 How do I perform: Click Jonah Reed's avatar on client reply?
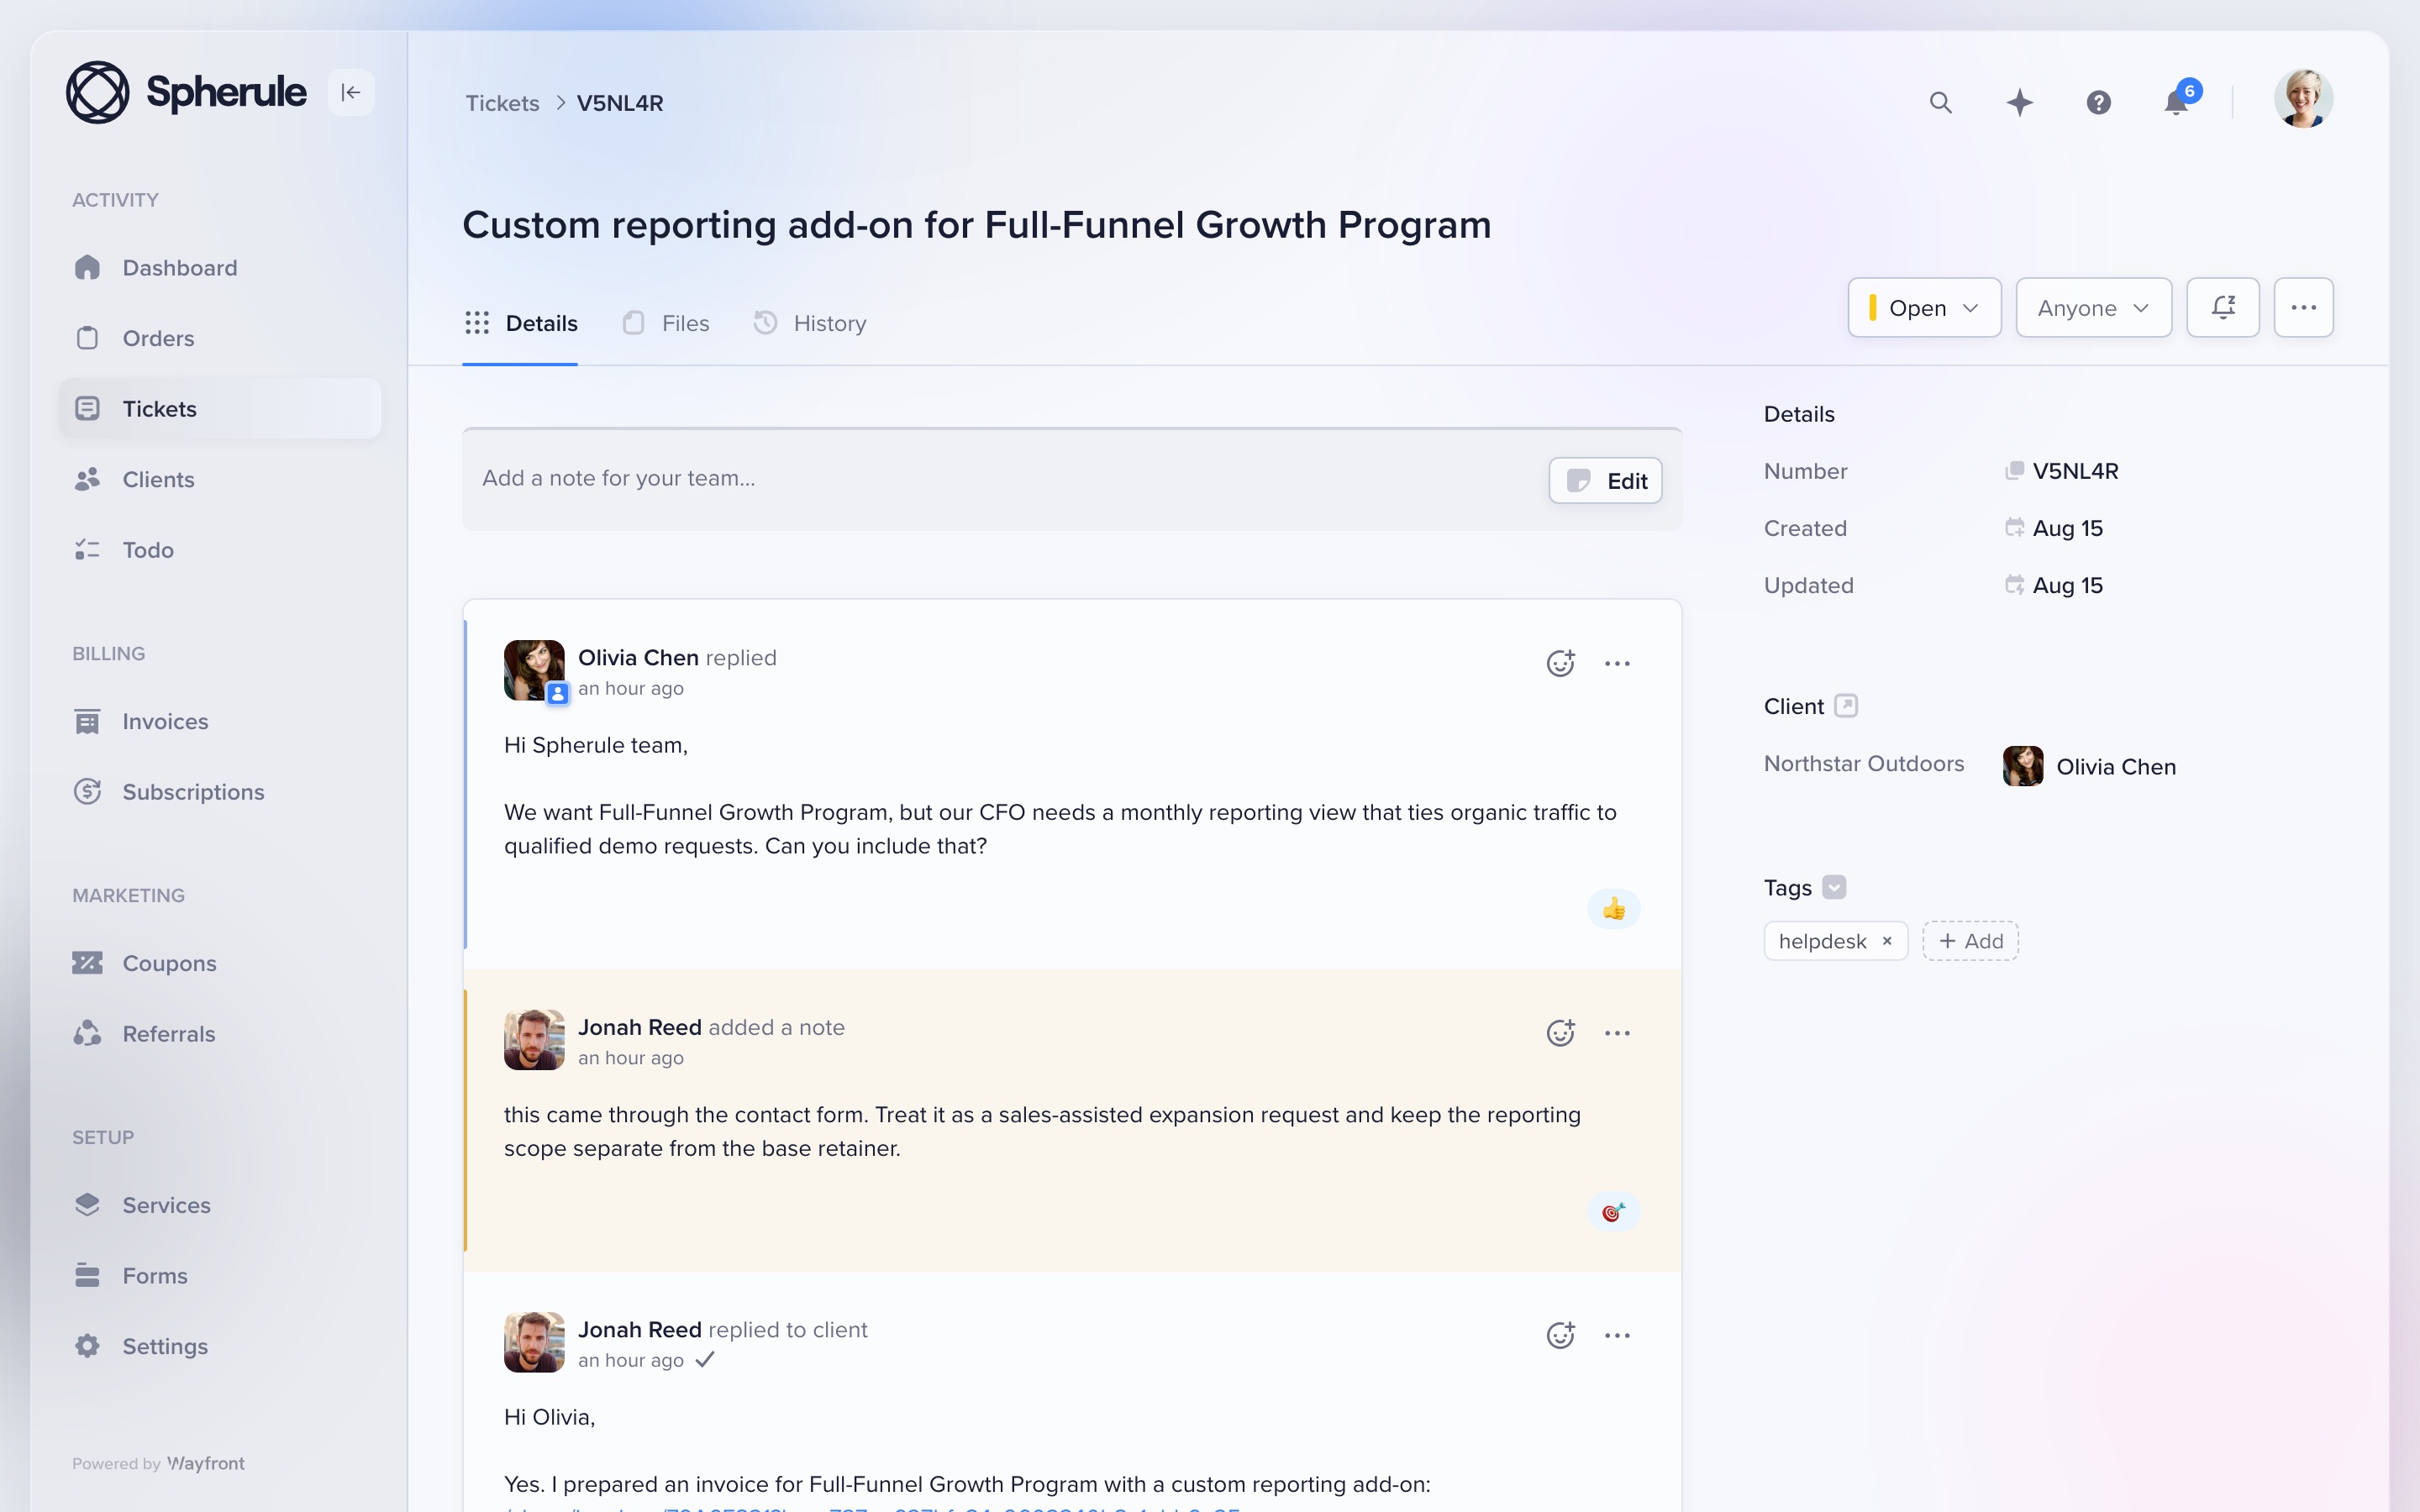534,1342
